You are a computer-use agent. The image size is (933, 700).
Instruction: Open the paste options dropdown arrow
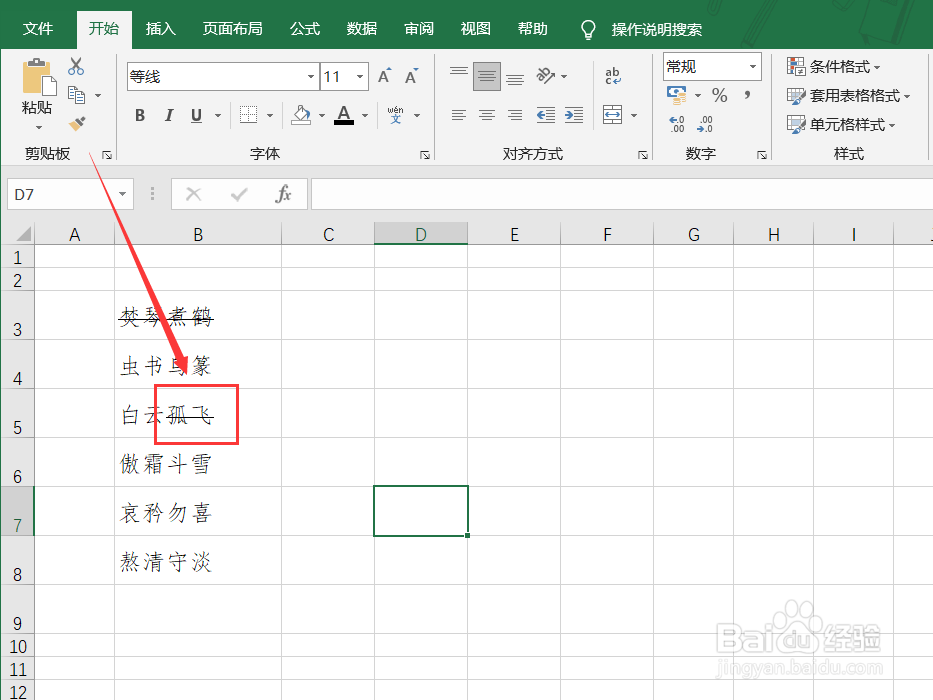[39, 127]
